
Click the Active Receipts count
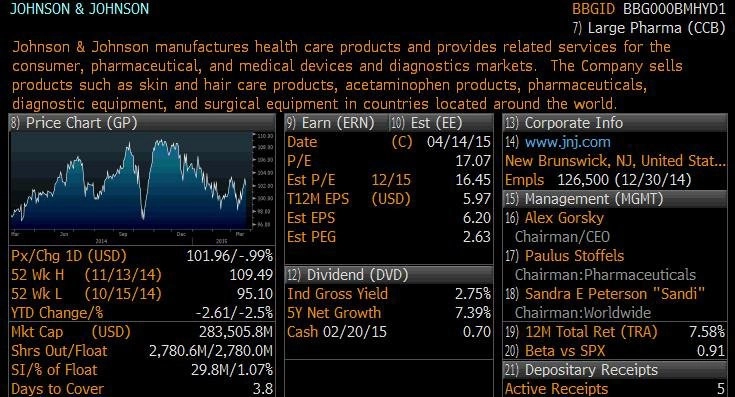pyautogui.click(x=720, y=389)
